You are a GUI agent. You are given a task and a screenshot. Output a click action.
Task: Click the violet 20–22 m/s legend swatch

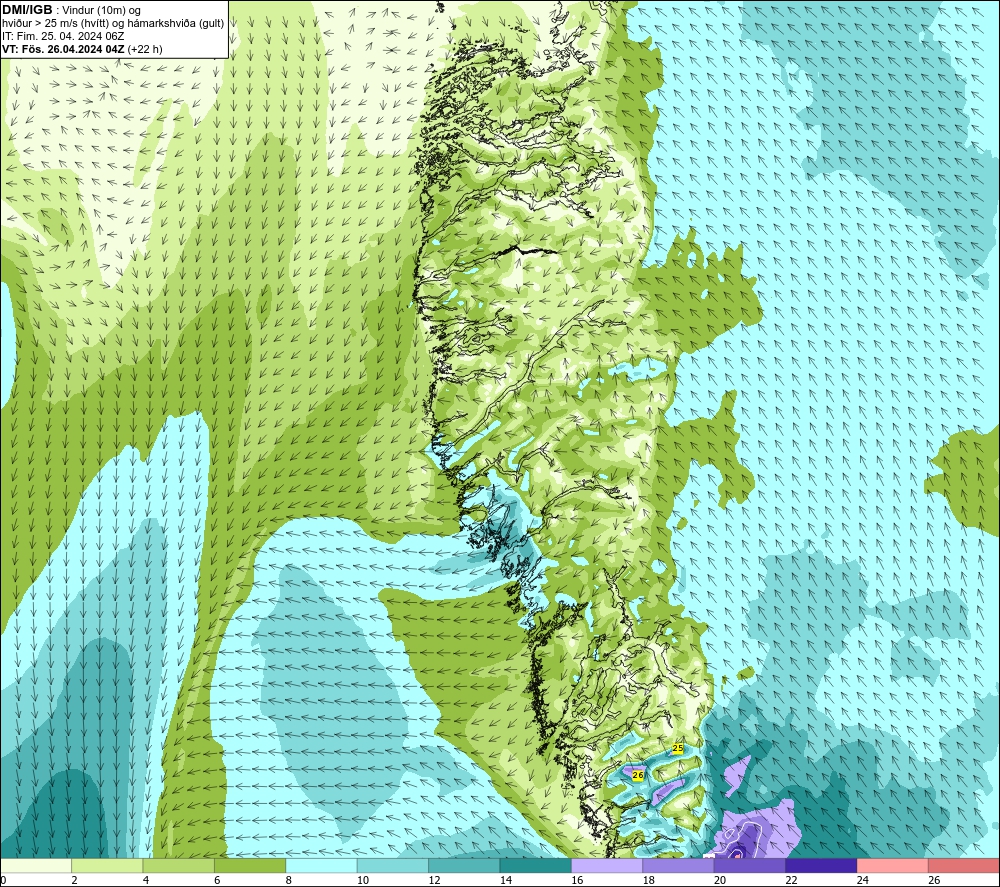750,865
